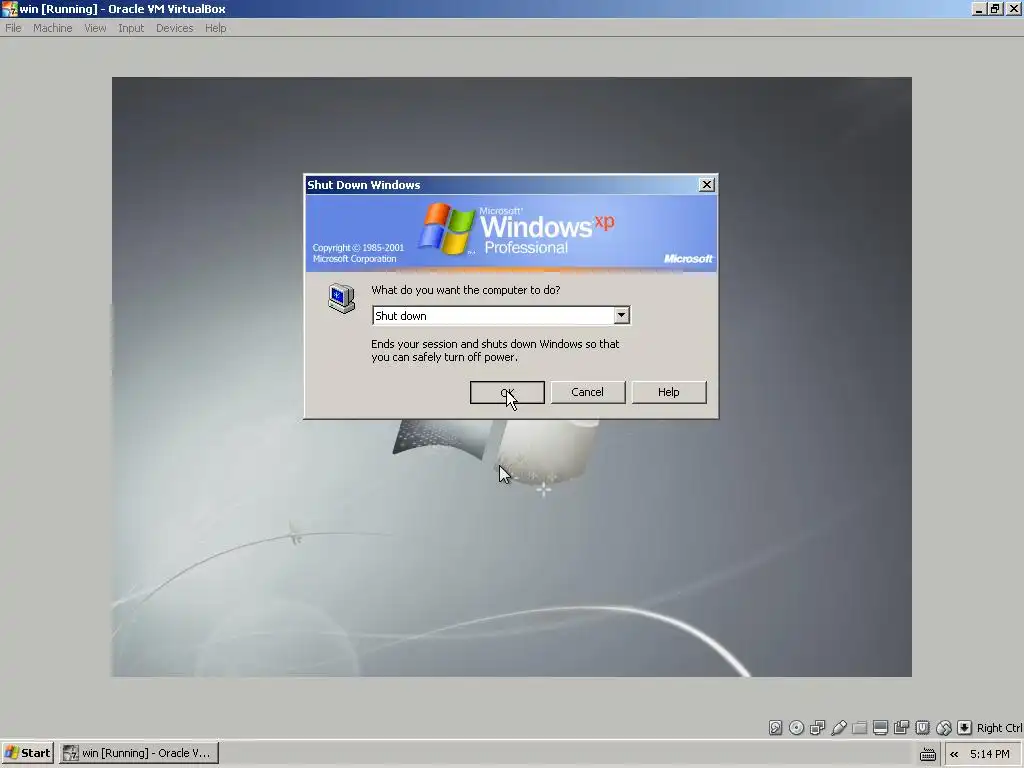Click the shared folders status icon
The height and width of the screenshot is (768, 1024).
[x=859, y=728]
